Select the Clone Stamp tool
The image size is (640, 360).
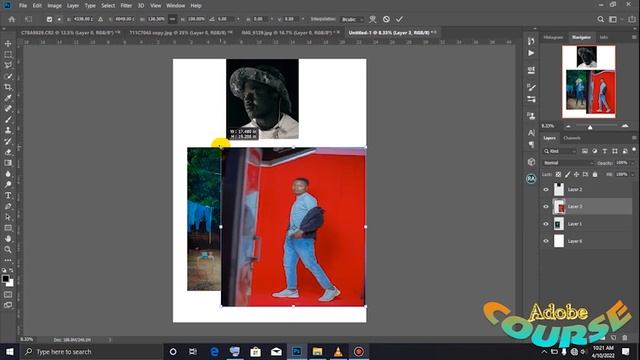point(8,130)
